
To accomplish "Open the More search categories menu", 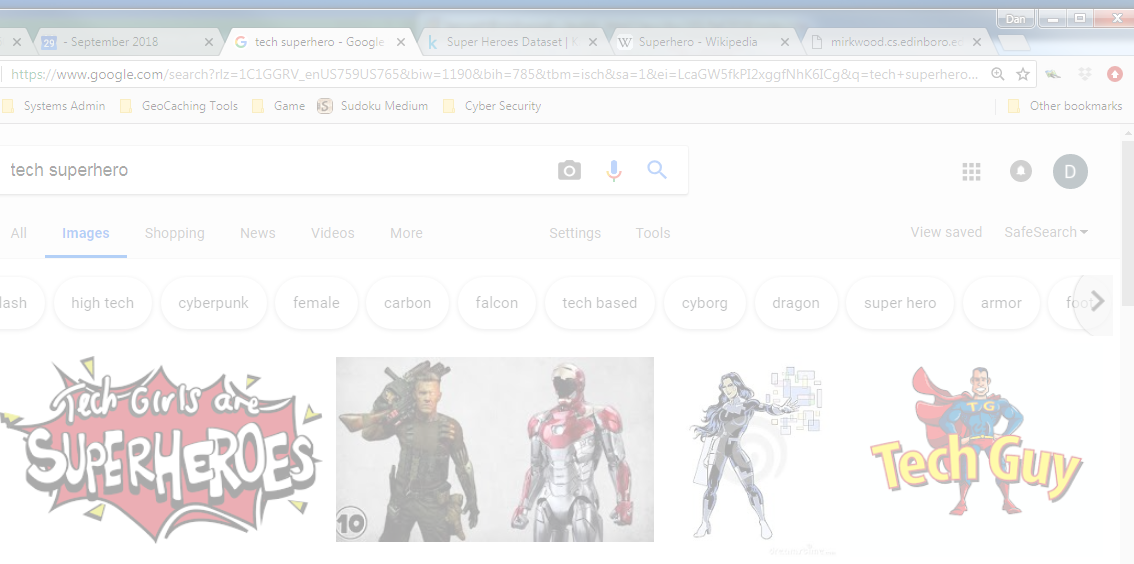I will 406,233.
